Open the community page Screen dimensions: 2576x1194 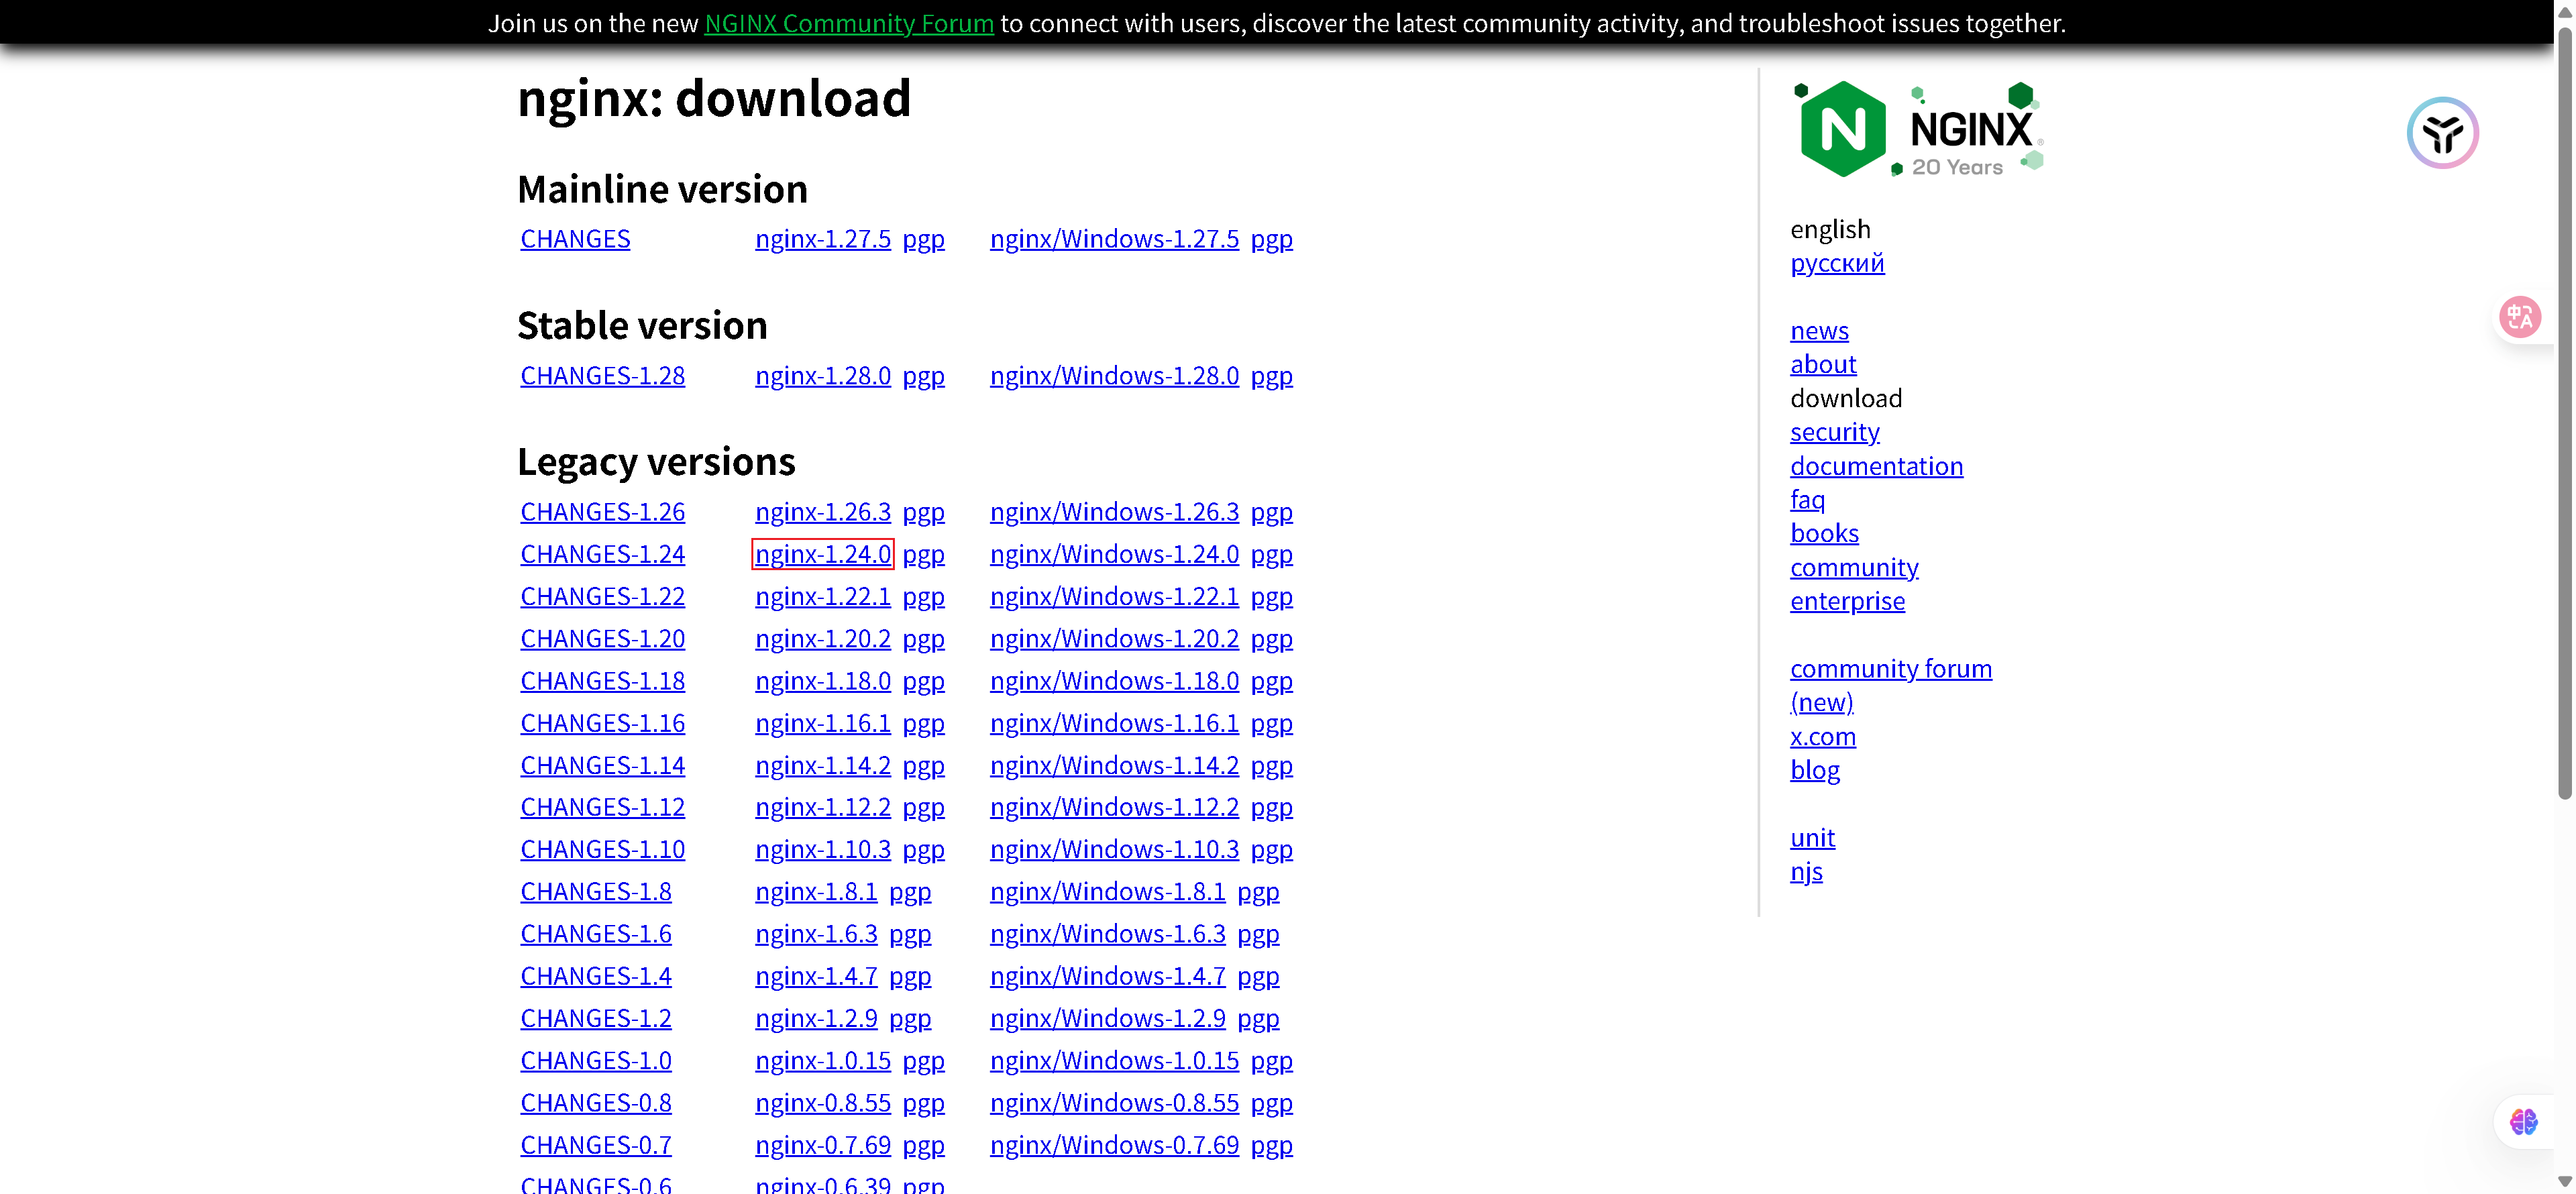[1854, 567]
